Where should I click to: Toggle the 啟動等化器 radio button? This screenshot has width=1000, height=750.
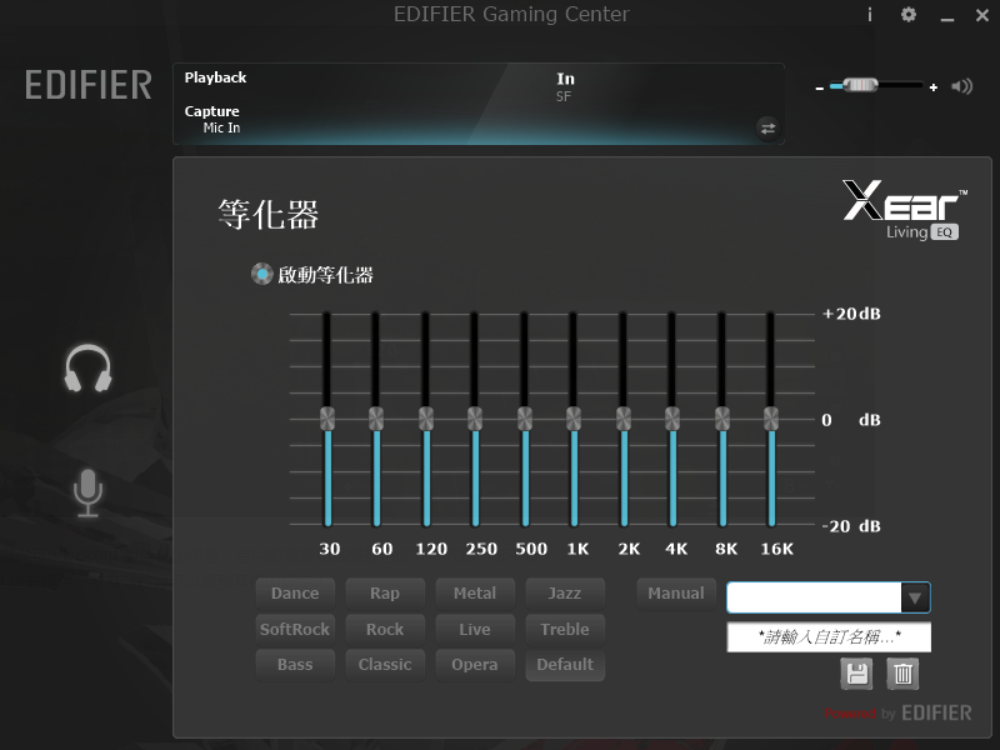[x=261, y=274]
